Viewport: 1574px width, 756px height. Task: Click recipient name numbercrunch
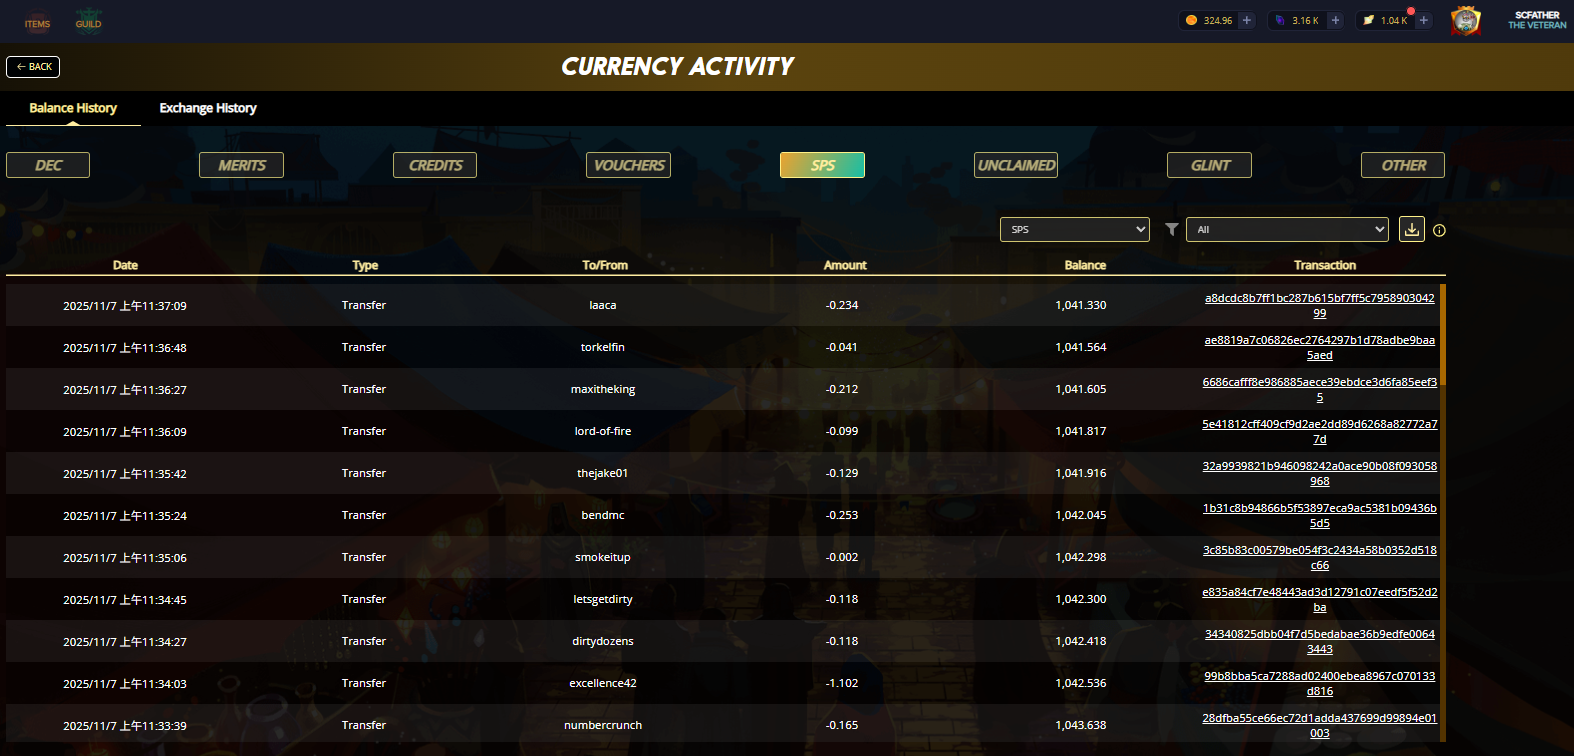(603, 725)
